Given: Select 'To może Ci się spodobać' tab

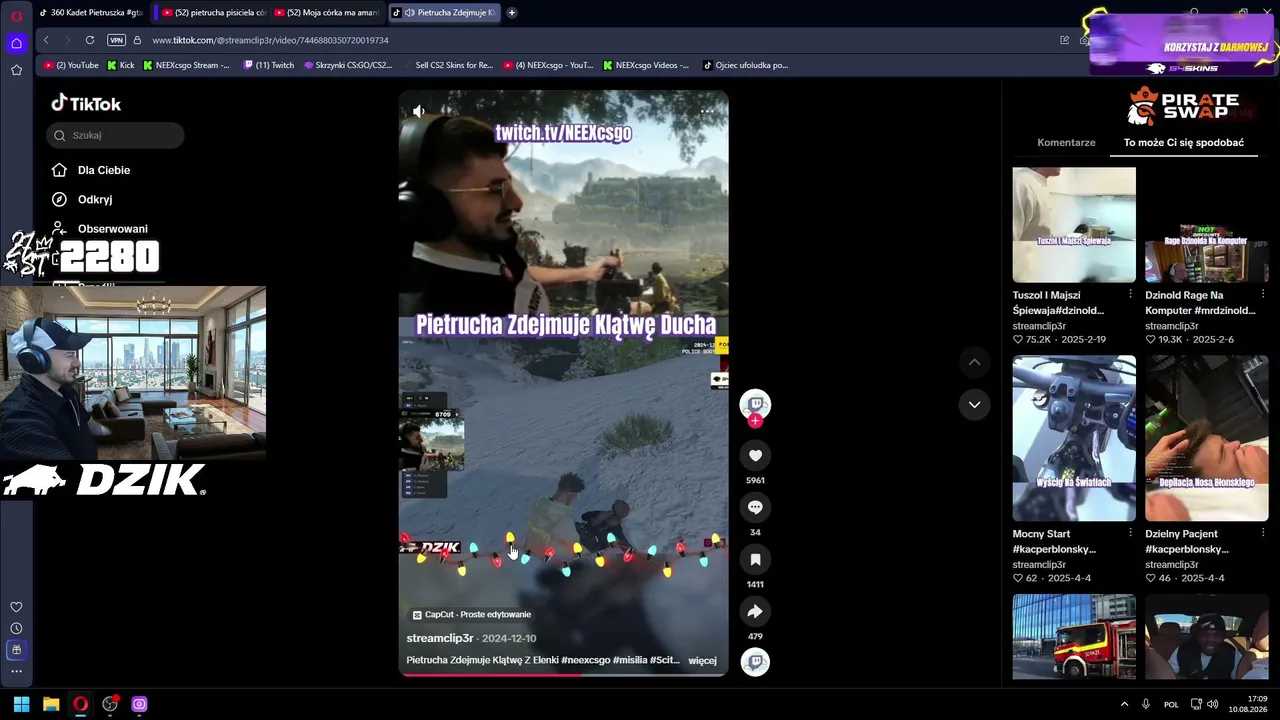Looking at the screenshot, I should click(1184, 143).
